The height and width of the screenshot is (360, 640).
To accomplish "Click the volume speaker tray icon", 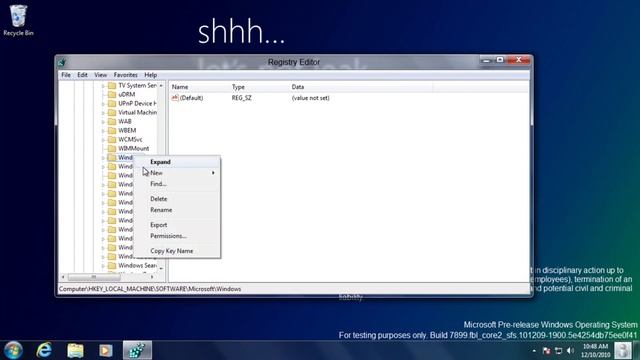I will click(570, 351).
